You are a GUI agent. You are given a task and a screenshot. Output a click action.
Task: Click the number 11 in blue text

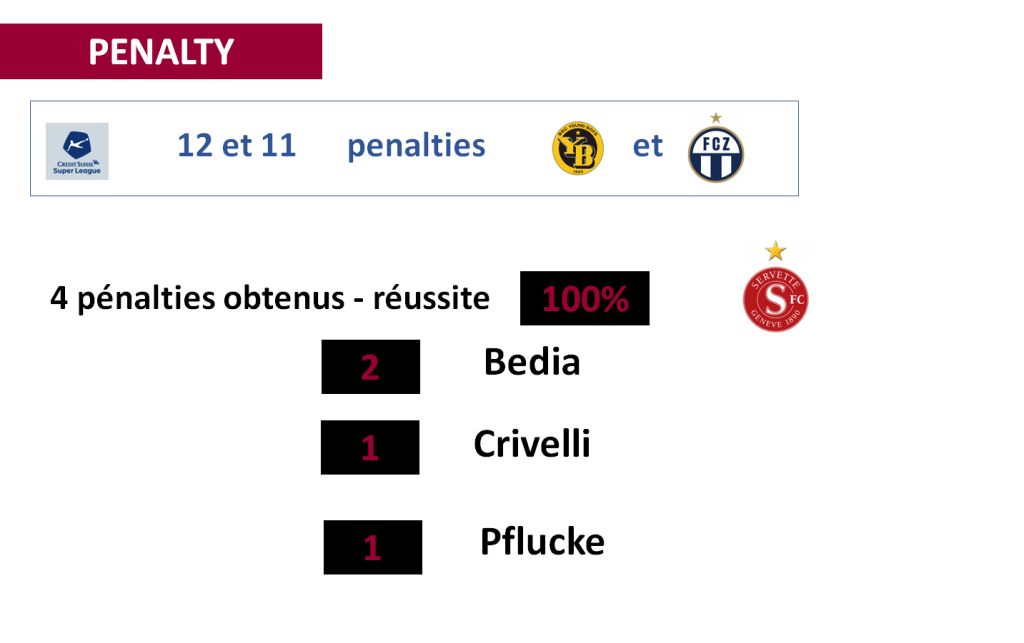[278, 146]
